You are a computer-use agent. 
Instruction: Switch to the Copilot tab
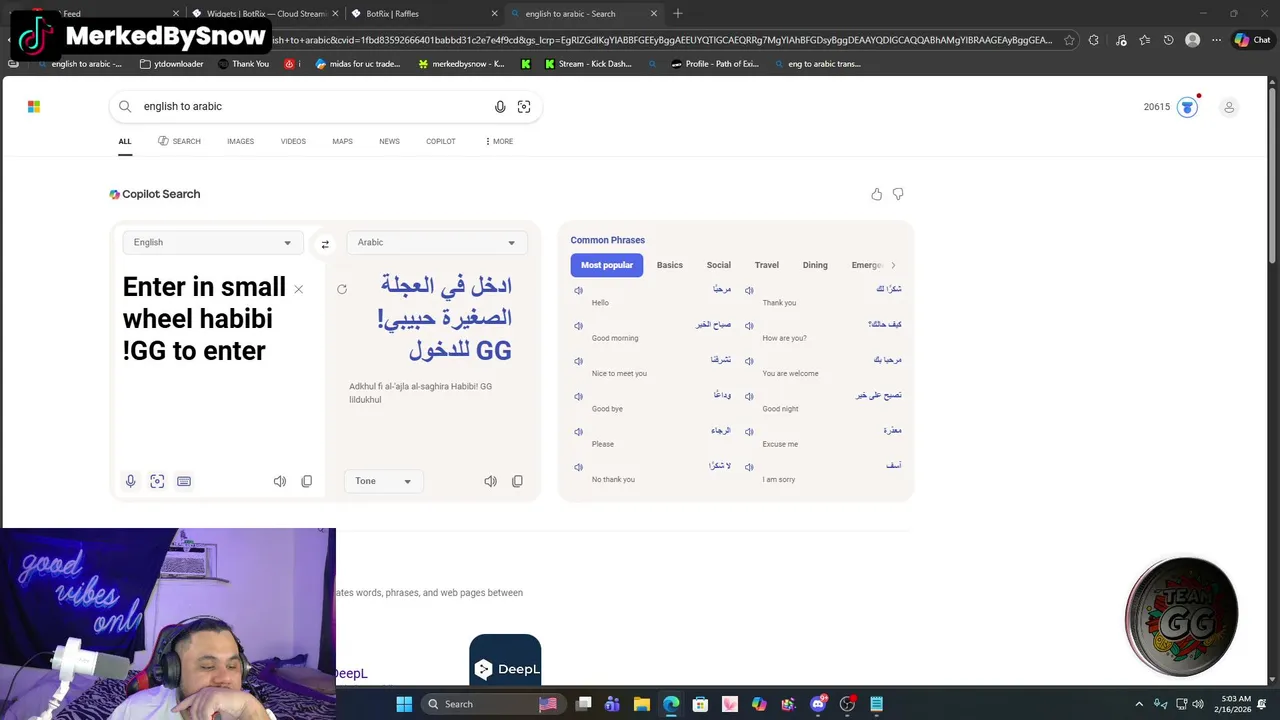[441, 141]
